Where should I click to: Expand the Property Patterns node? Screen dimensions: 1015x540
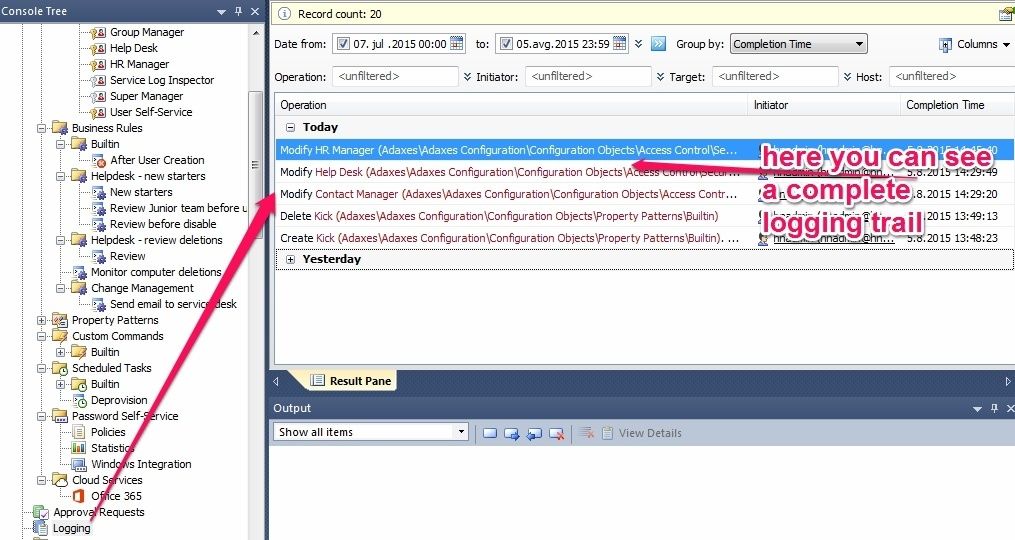41,321
